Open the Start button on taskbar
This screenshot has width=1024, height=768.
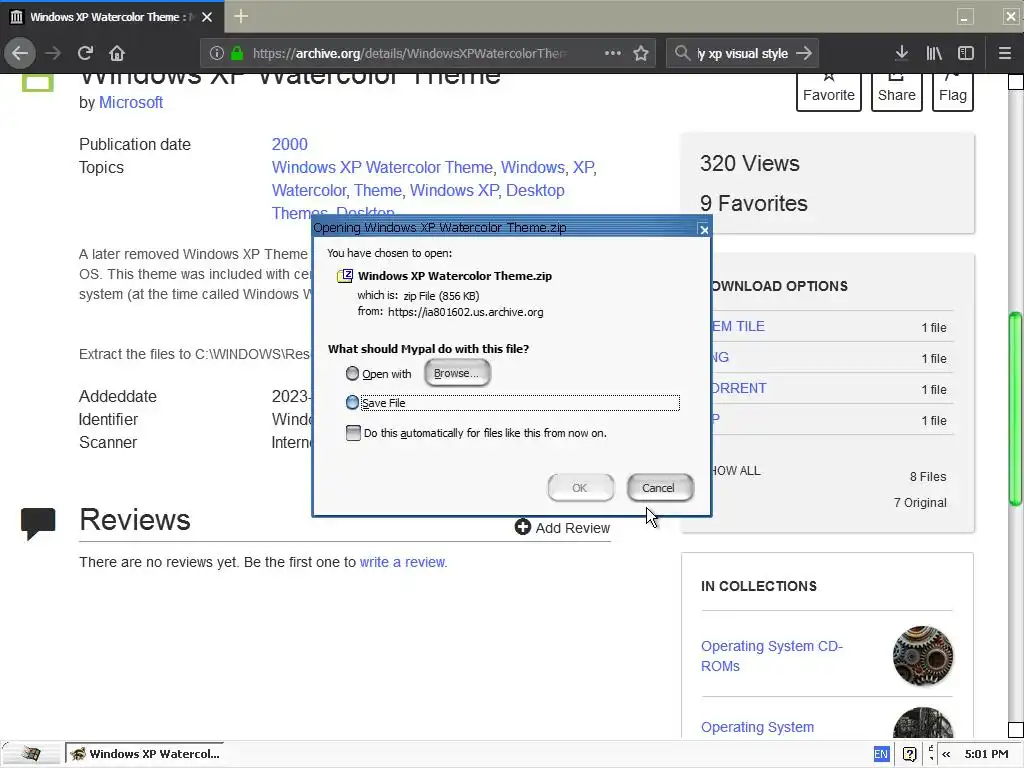pyautogui.click(x=31, y=754)
